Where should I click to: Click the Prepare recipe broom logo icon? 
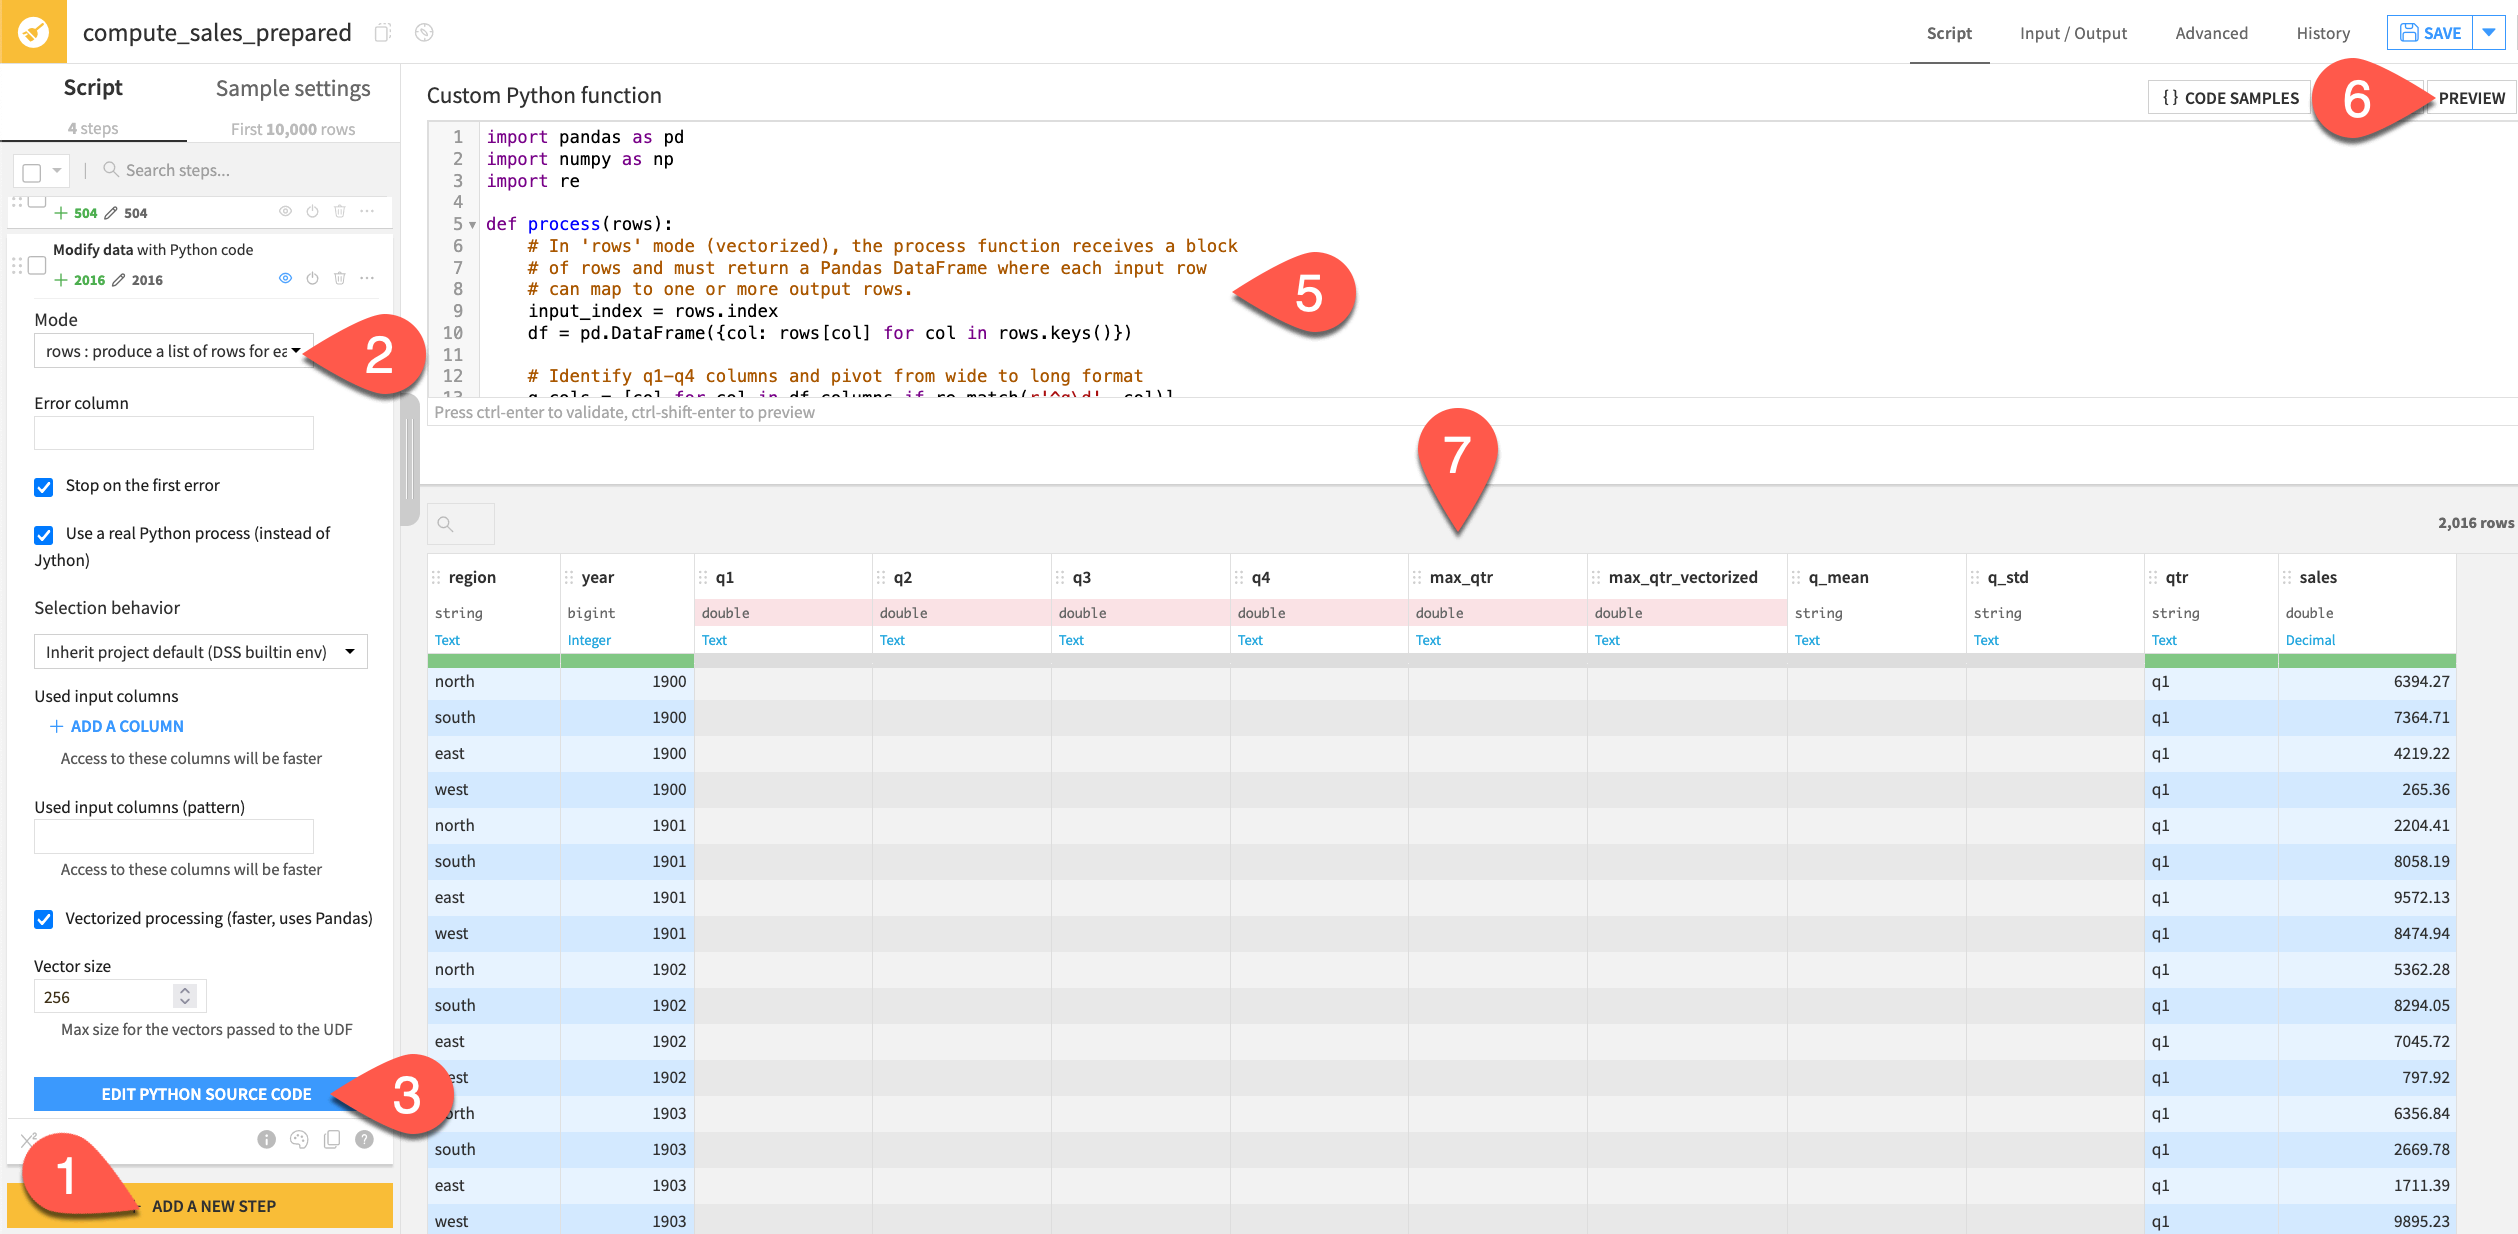click(33, 32)
